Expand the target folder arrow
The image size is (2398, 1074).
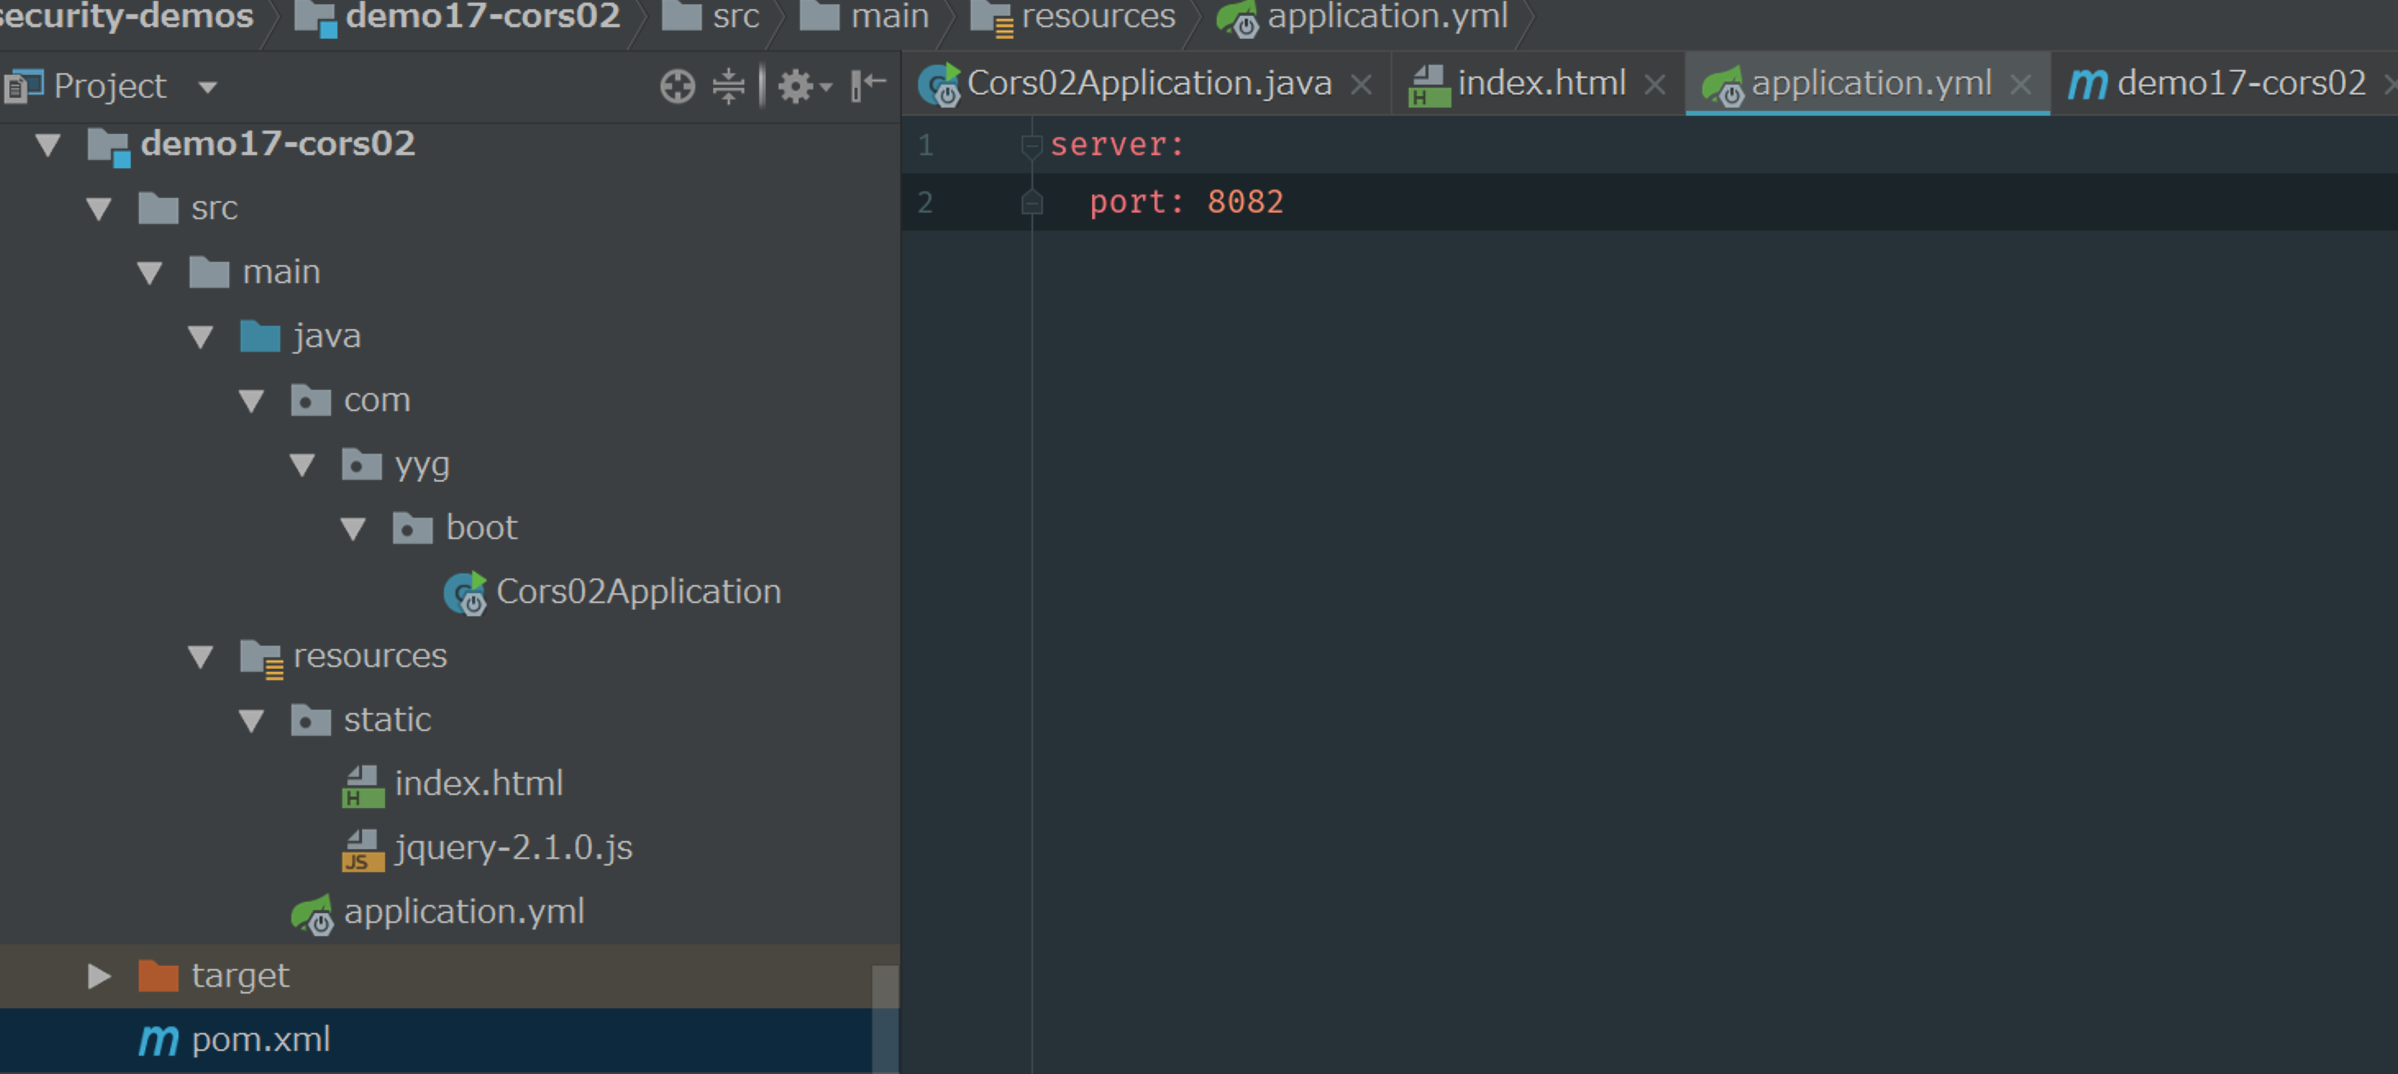click(99, 976)
